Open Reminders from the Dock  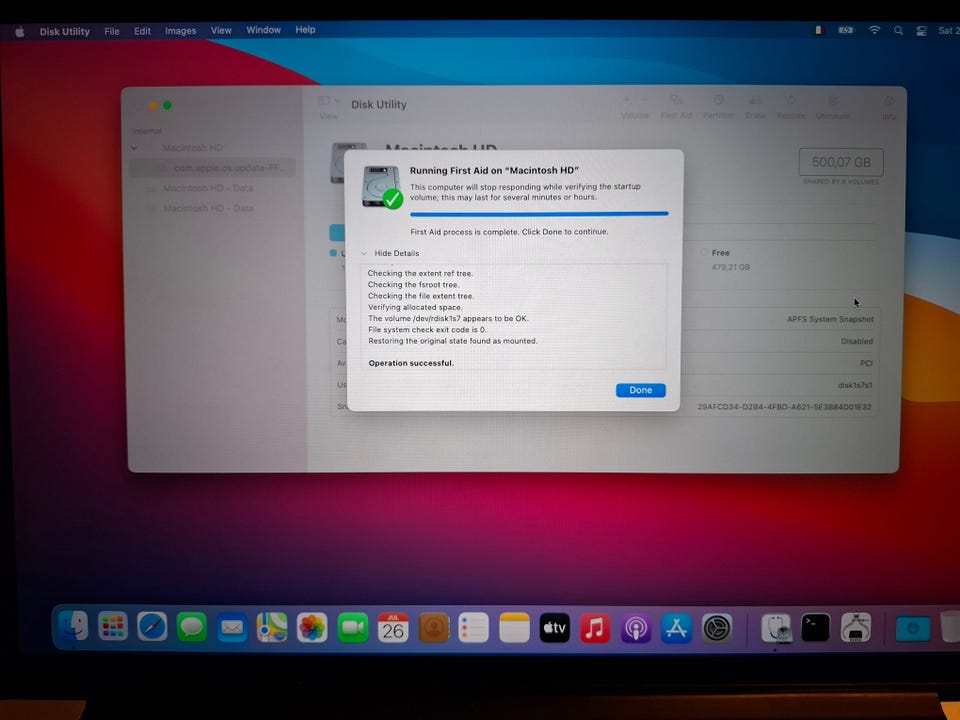pos(474,628)
